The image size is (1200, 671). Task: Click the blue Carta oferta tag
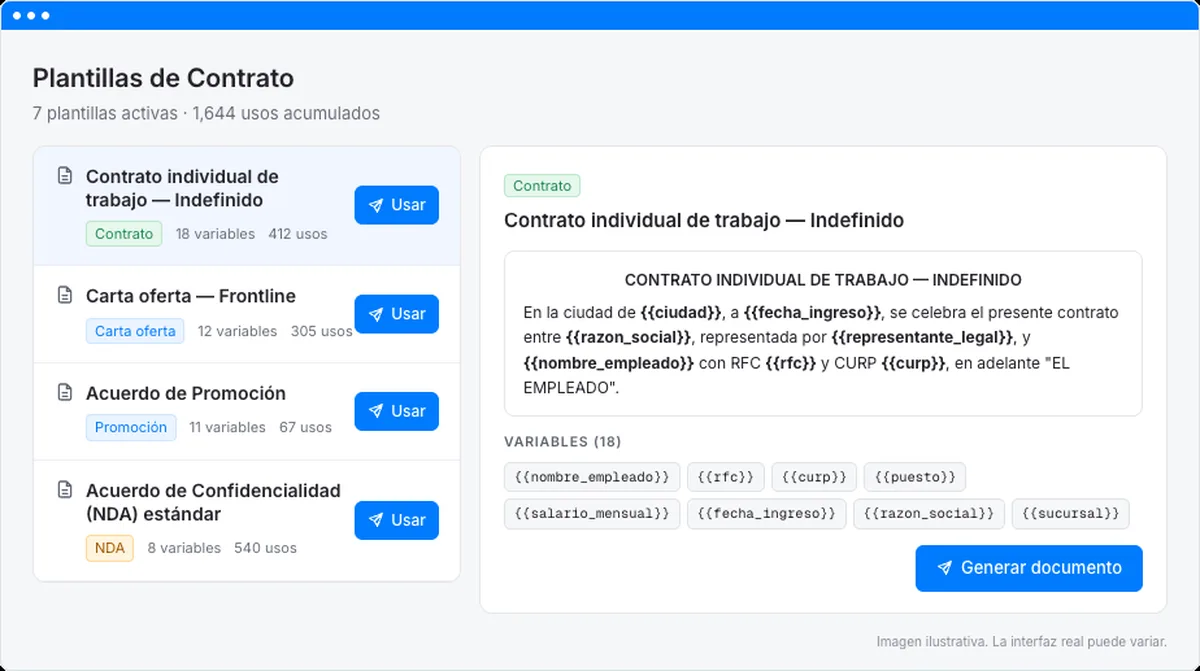click(135, 331)
